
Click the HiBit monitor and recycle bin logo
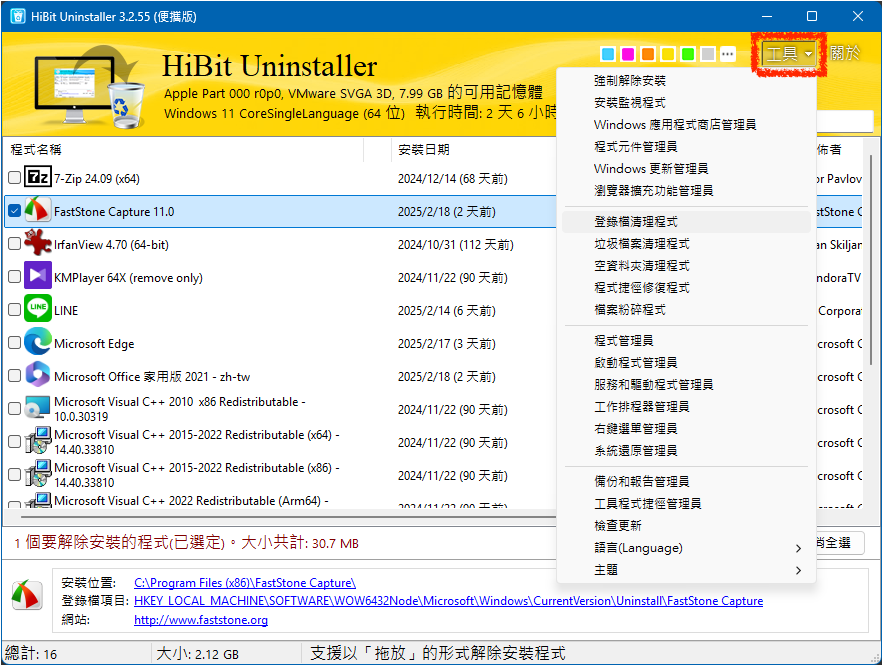tap(89, 88)
